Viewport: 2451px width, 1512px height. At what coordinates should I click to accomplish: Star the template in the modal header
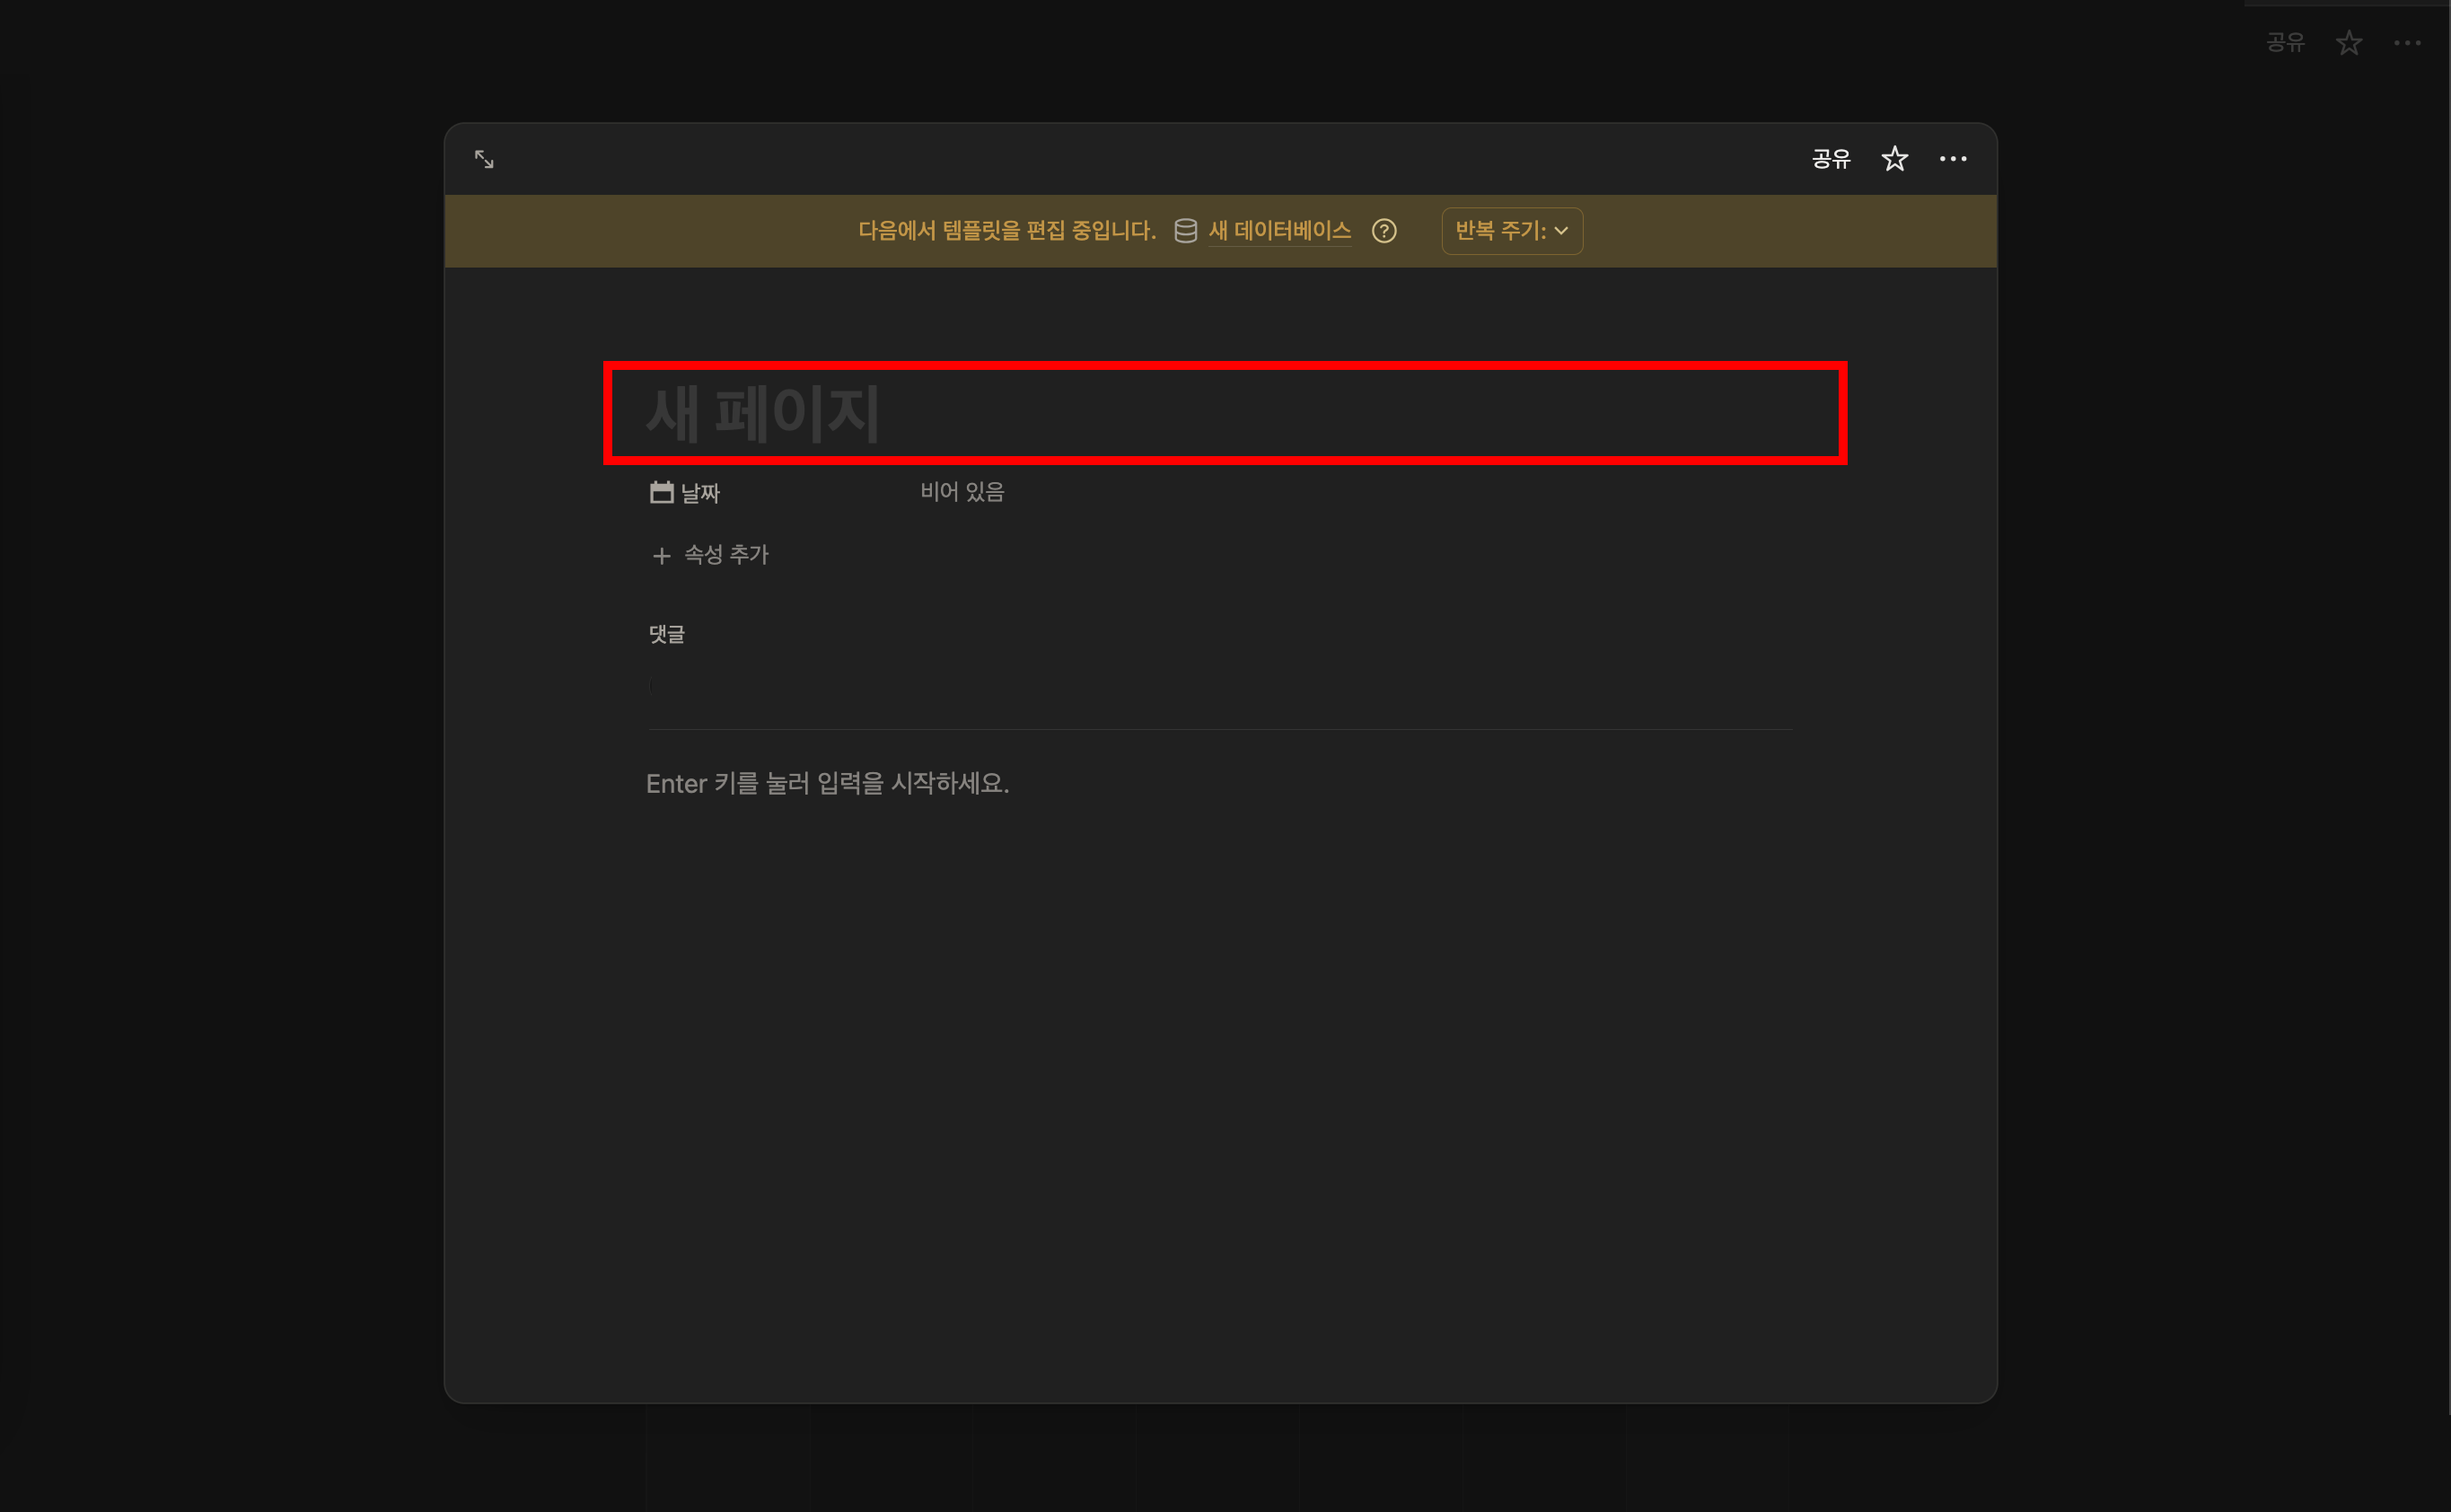1894,159
